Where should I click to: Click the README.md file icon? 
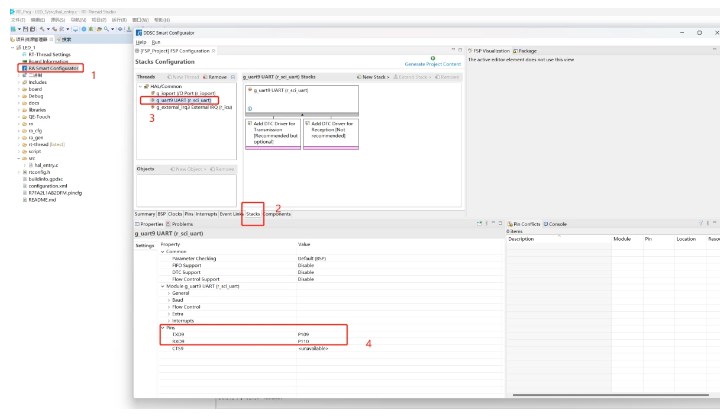pos(25,200)
